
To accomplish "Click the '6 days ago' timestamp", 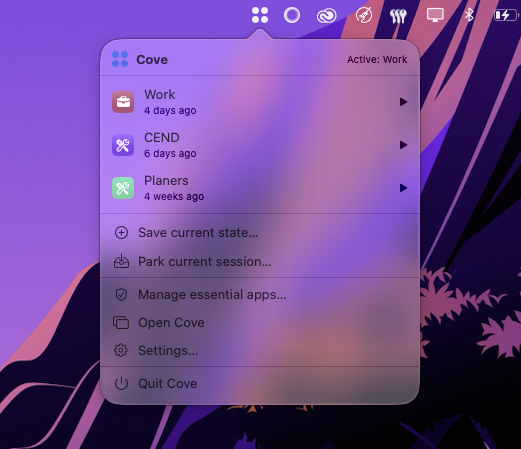I will 170,153.
